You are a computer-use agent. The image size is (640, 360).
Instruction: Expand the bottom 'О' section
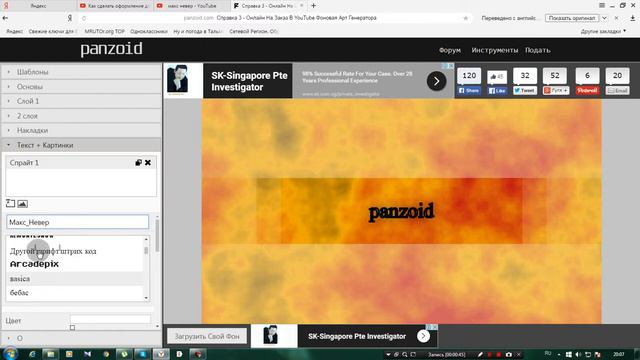[81, 338]
